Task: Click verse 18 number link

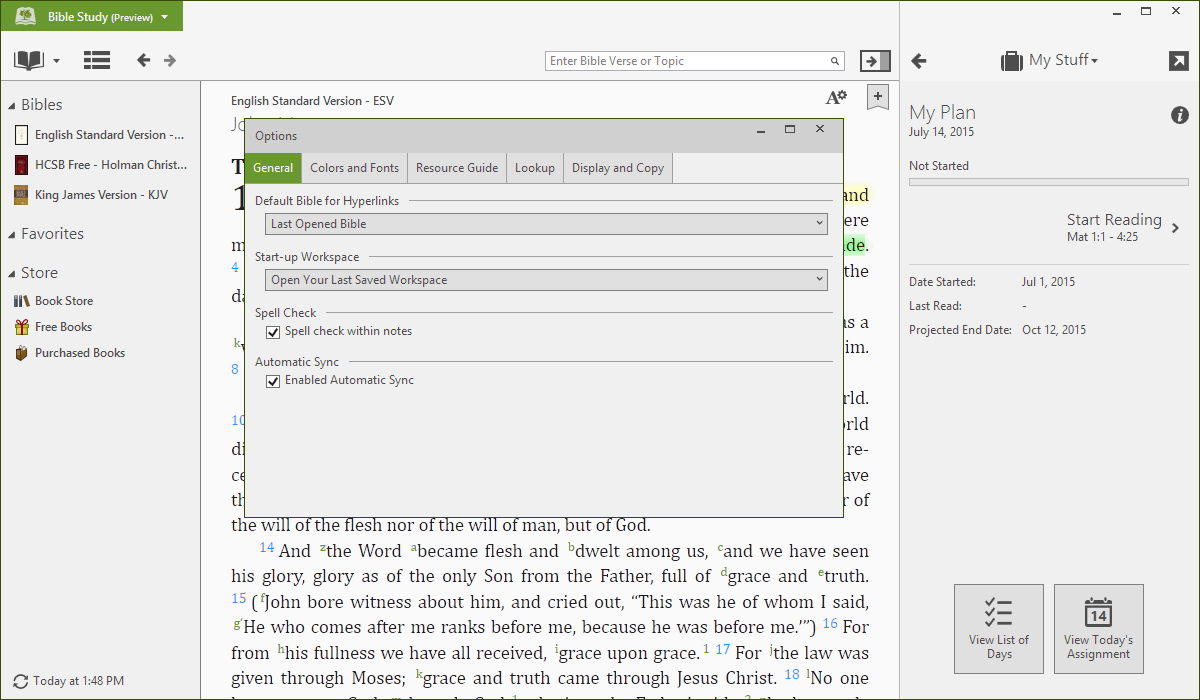Action: (792, 674)
